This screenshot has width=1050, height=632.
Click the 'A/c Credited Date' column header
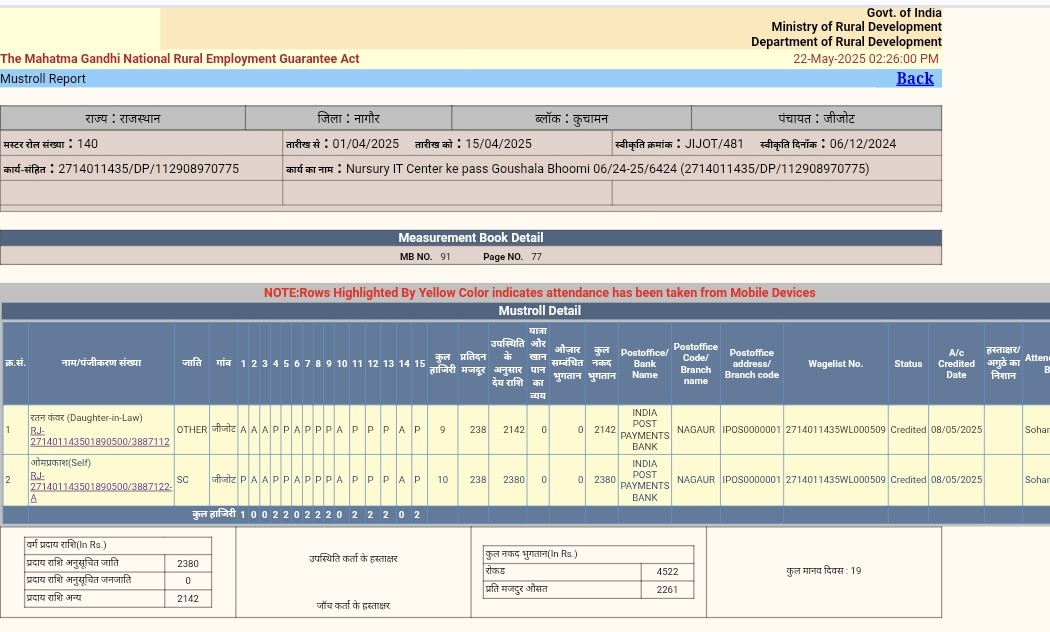click(956, 364)
